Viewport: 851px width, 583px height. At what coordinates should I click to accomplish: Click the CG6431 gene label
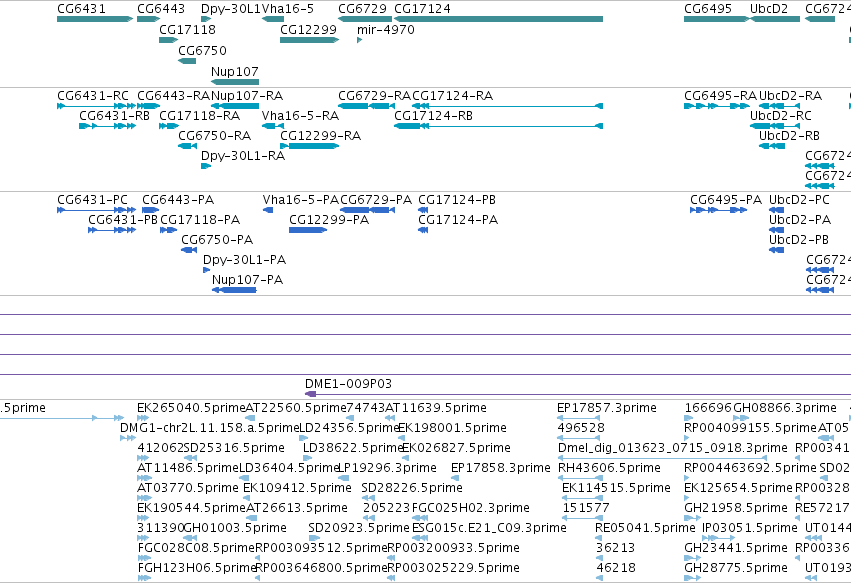[81, 9]
